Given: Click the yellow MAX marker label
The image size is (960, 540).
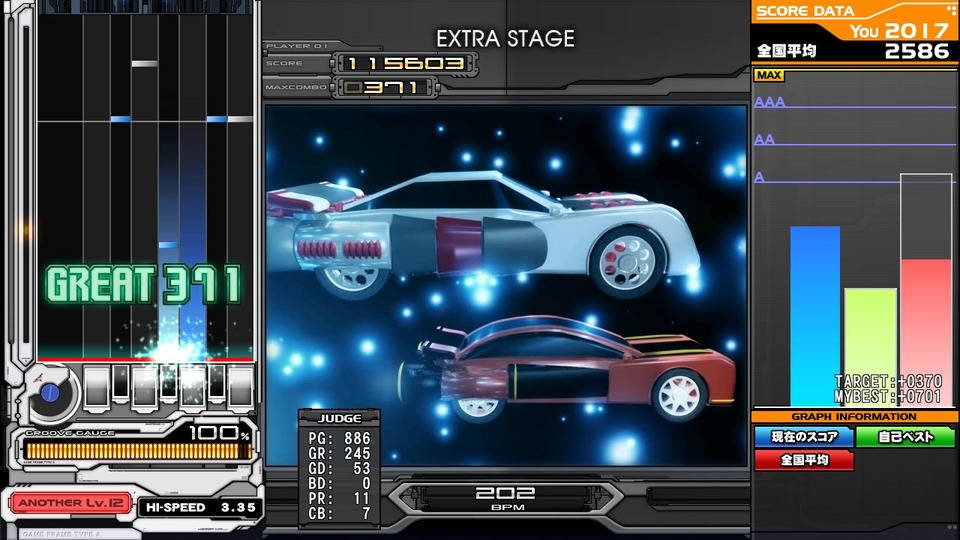Looking at the screenshot, I should pos(769,75).
